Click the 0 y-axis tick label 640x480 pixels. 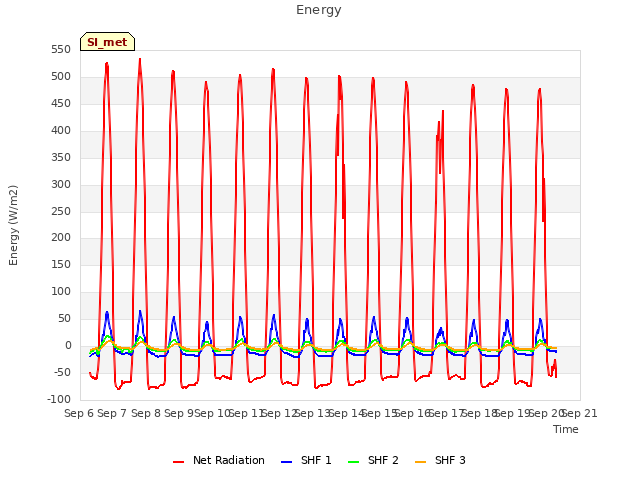68,345
